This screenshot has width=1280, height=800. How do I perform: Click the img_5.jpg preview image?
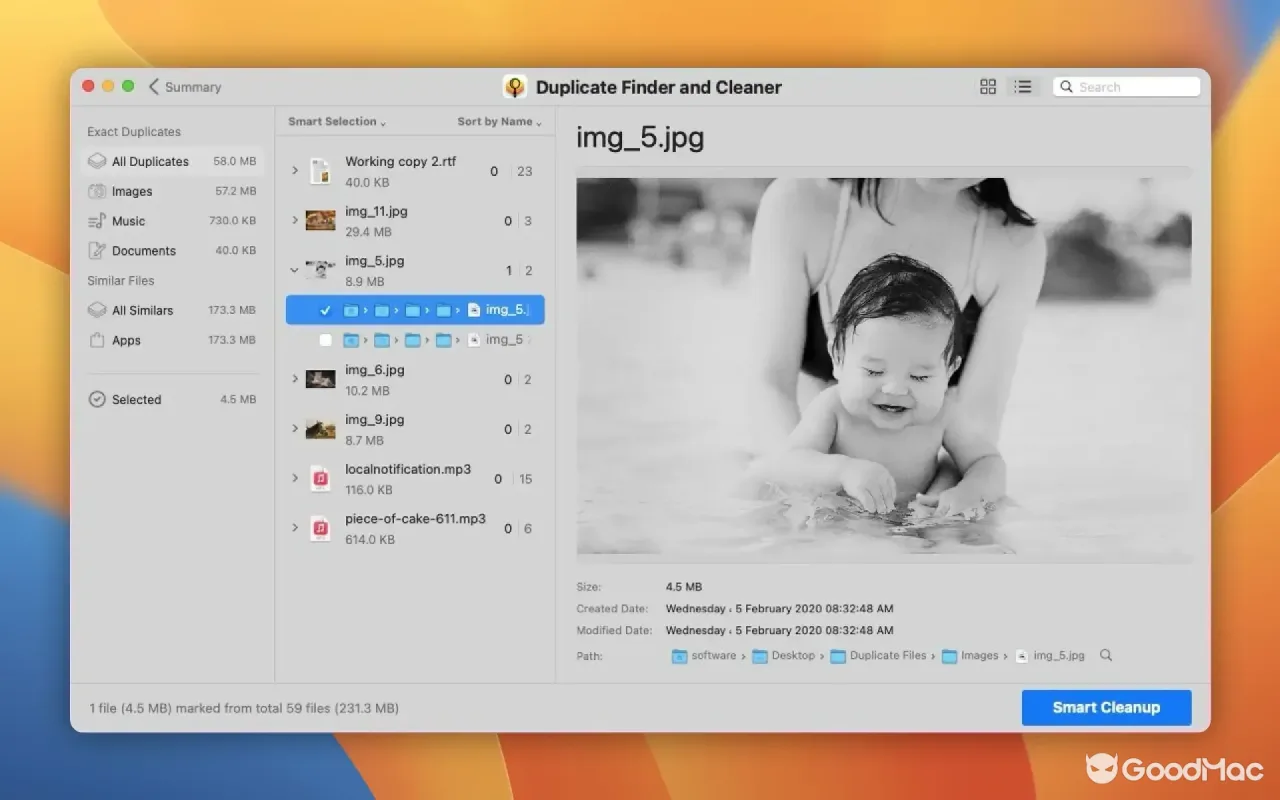coord(884,366)
